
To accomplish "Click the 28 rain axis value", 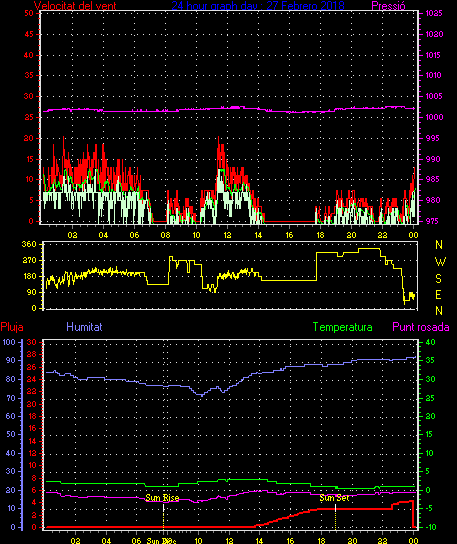I will pos(32,355).
